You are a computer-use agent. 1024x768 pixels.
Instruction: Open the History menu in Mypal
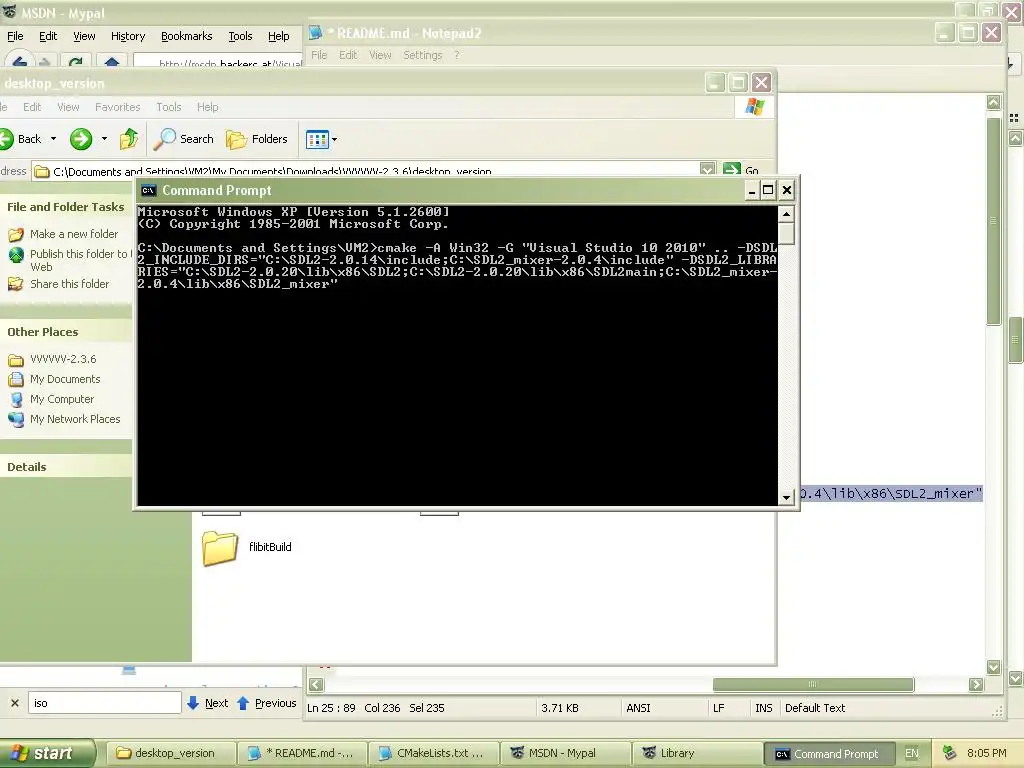tap(127, 36)
